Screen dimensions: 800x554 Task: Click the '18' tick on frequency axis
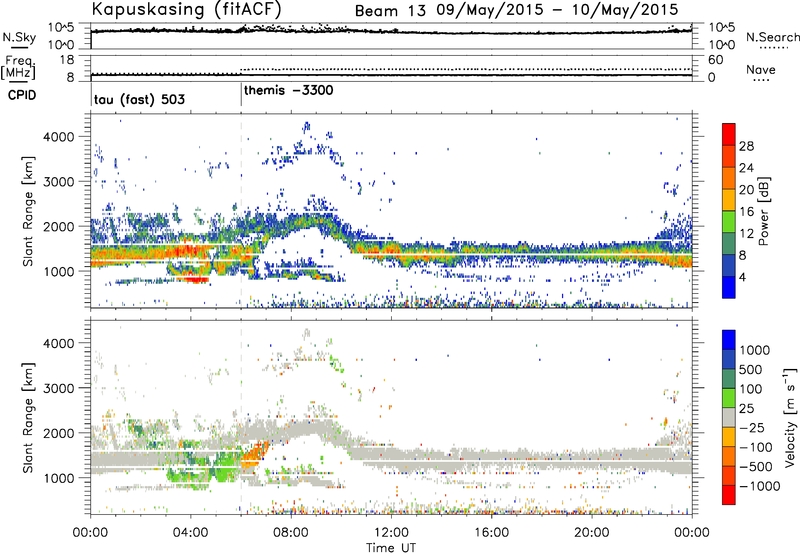pyautogui.click(x=67, y=60)
